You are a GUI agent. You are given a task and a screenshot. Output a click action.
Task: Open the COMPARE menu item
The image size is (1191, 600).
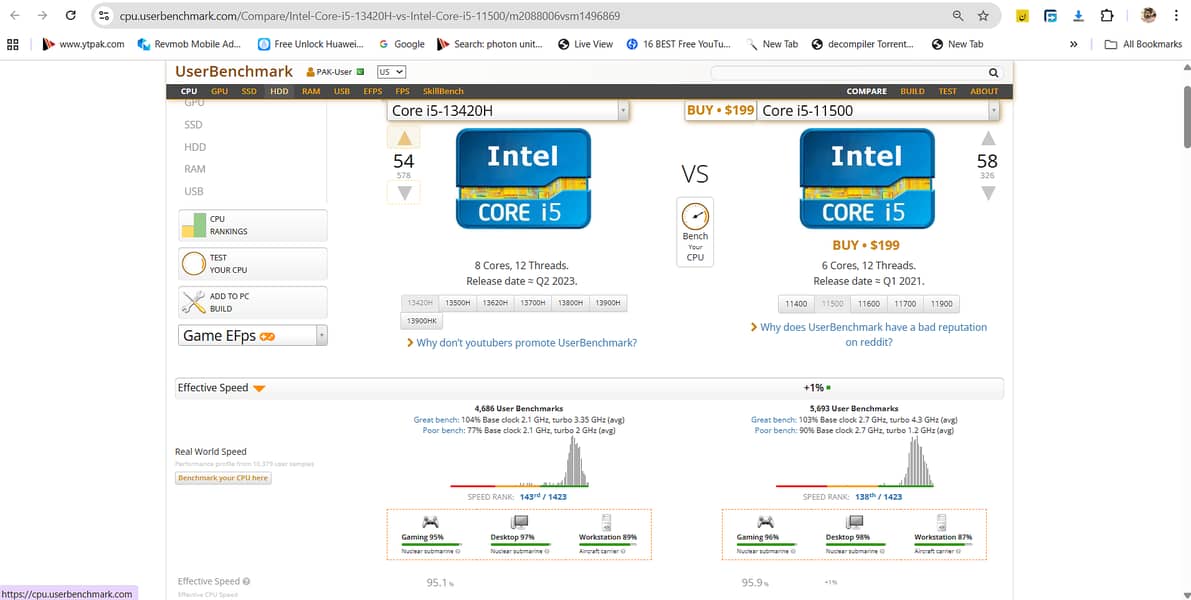[866, 91]
